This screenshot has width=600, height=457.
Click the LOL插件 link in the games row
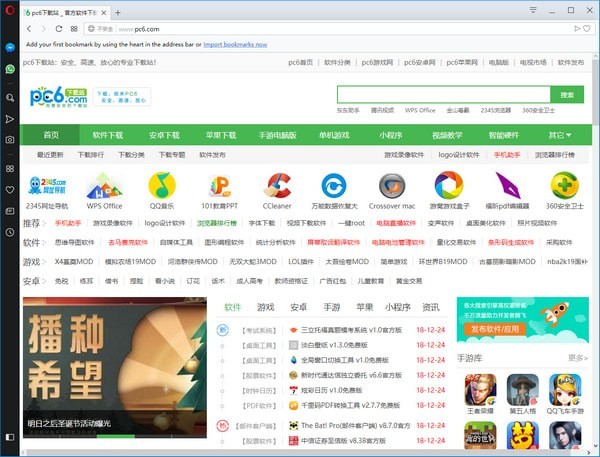coord(301,261)
